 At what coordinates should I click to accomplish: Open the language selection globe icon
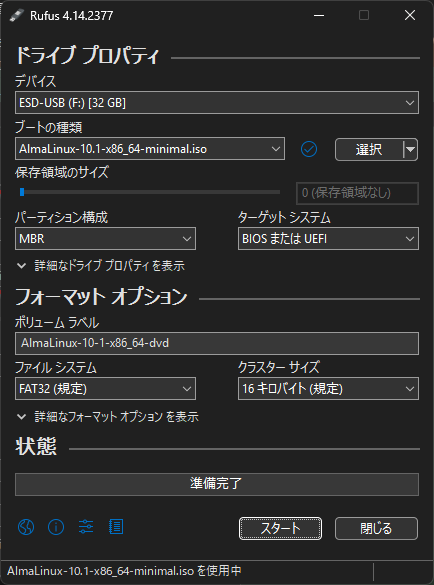(26, 527)
